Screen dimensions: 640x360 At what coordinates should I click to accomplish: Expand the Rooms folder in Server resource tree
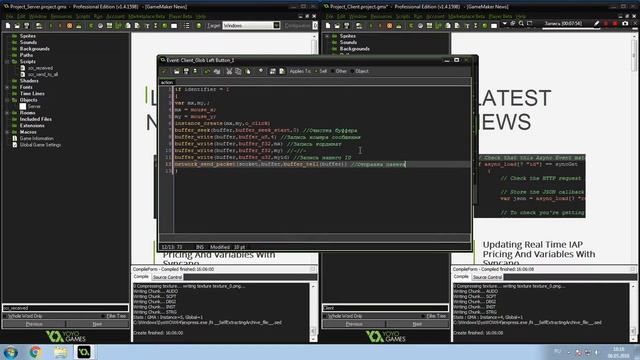point(7,113)
